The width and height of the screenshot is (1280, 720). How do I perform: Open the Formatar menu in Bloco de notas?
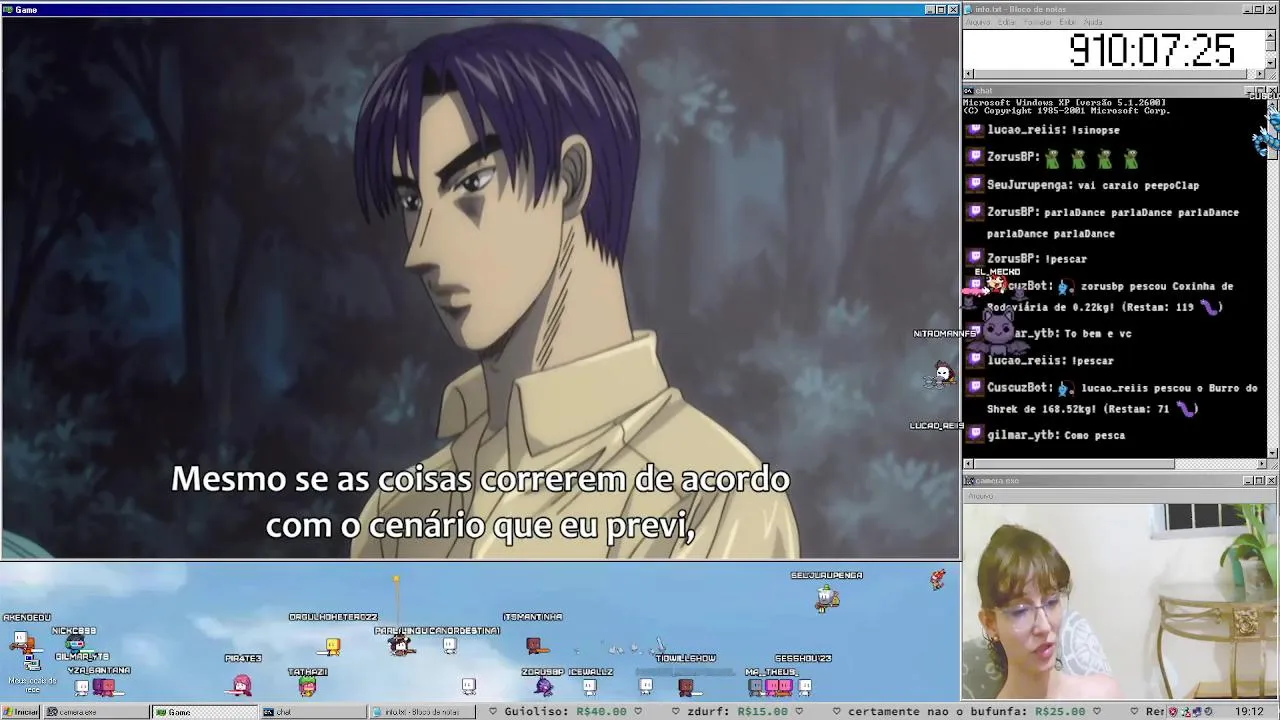coord(1038,22)
